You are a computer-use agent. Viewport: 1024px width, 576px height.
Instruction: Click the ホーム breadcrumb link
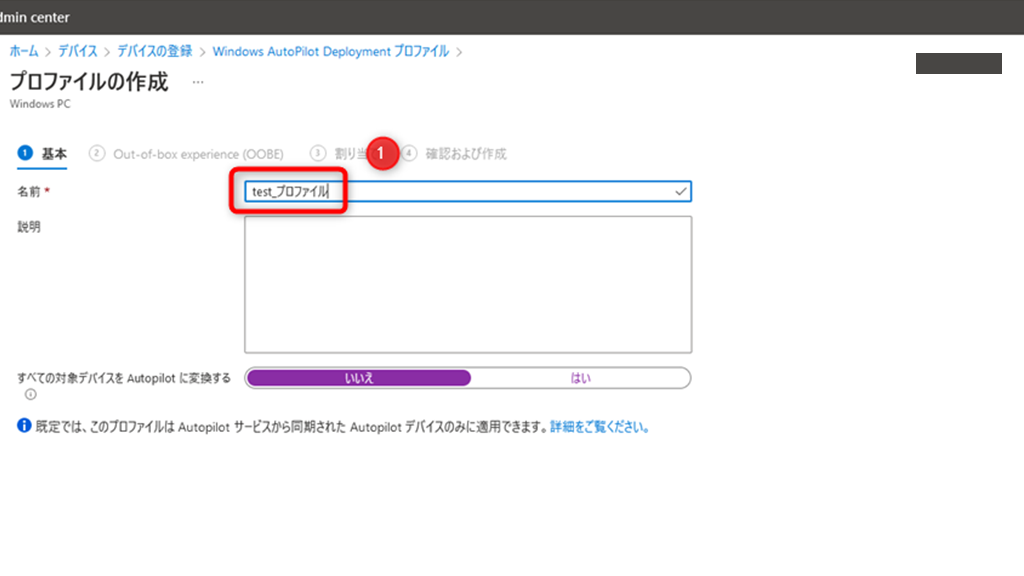click(x=24, y=51)
